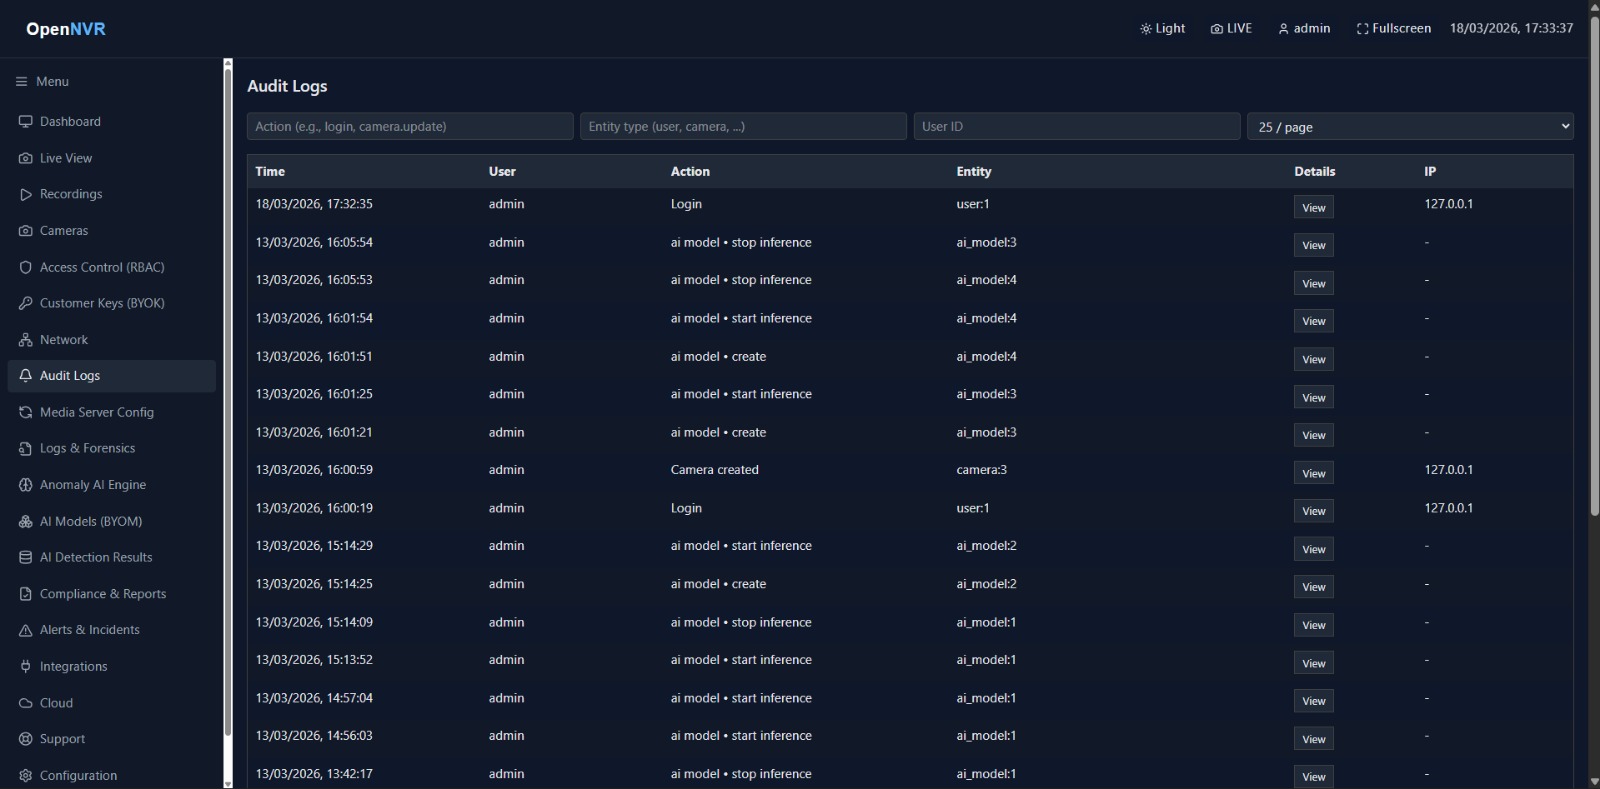This screenshot has width=1600, height=789.
Task: Click the IP column header
Action: (x=1430, y=172)
